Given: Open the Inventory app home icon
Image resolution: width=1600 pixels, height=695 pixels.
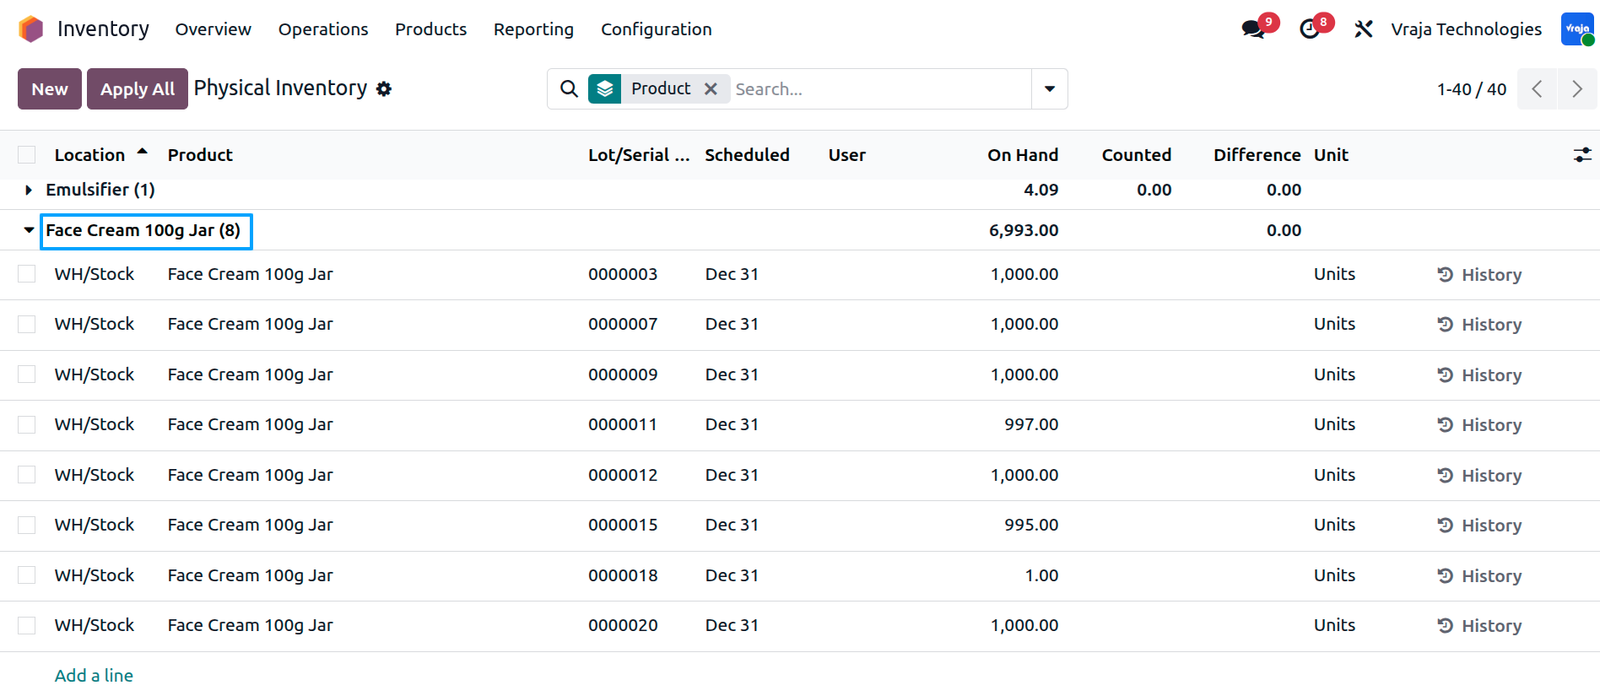Looking at the screenshot, I should point(31,29).
